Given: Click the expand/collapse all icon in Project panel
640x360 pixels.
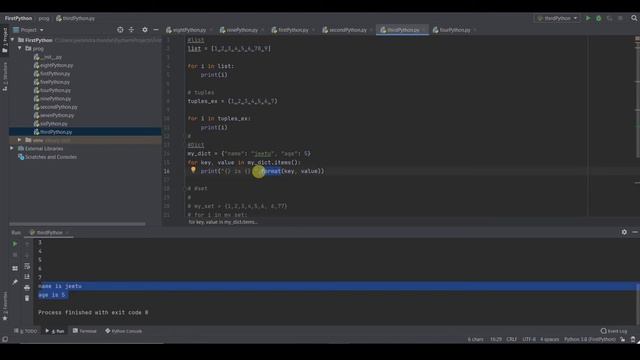Looking at the screenshot, I should (x=131, y=30).
